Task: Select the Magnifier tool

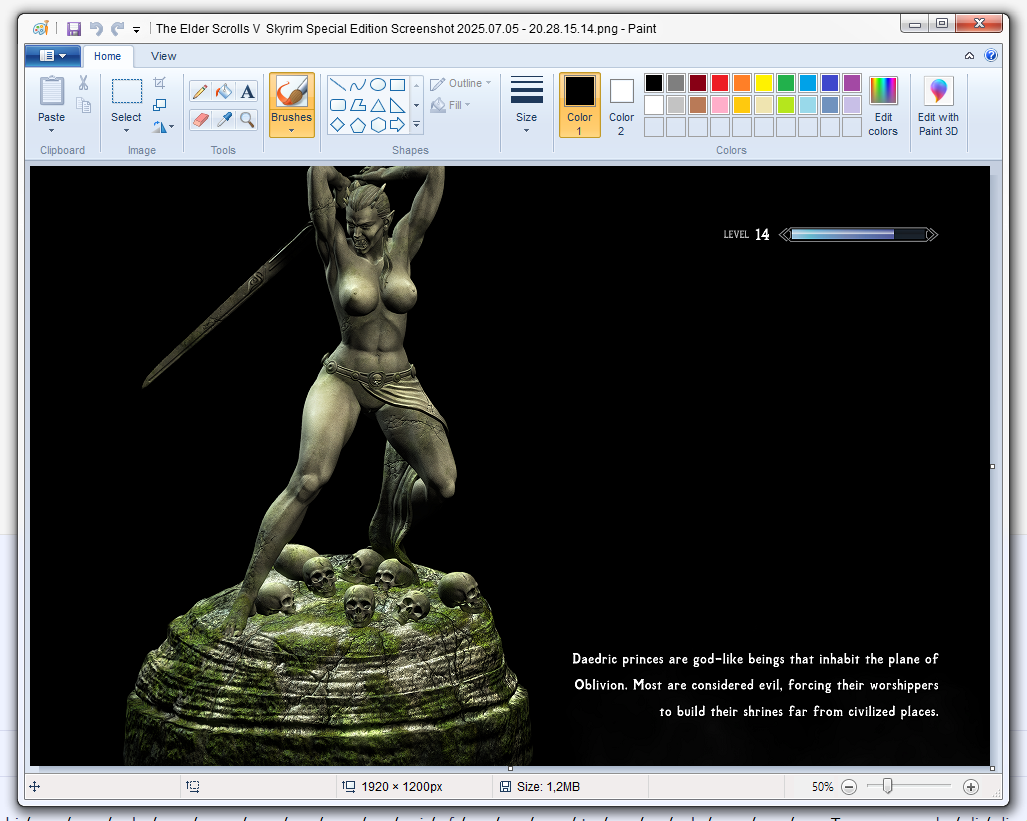Action: pyautogui.click(x=247, y=119)
